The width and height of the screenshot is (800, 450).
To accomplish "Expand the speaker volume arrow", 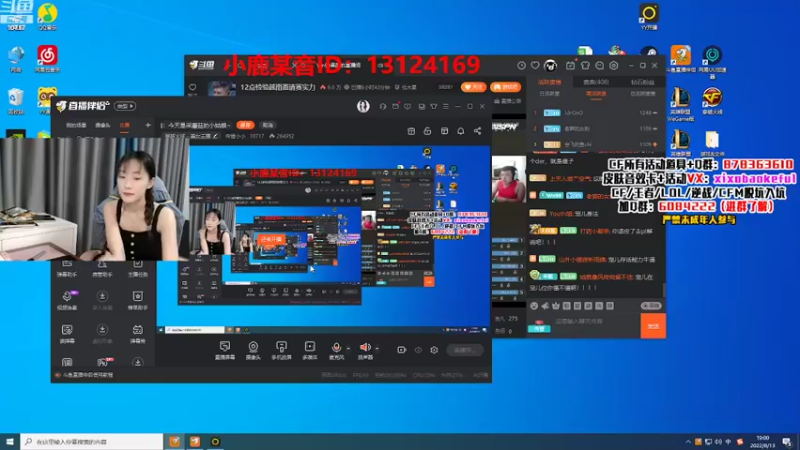I will 378,348.
